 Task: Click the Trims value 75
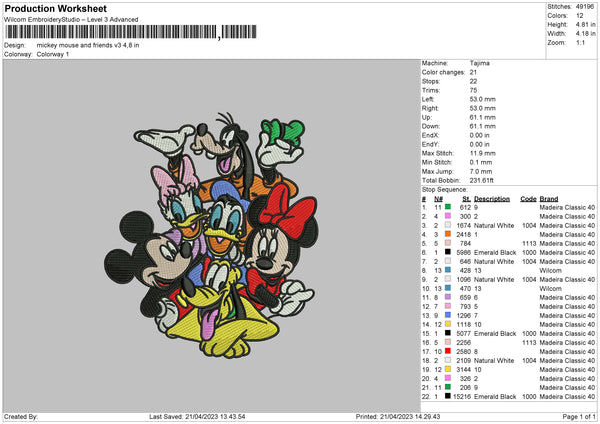[x=473, y=90]
